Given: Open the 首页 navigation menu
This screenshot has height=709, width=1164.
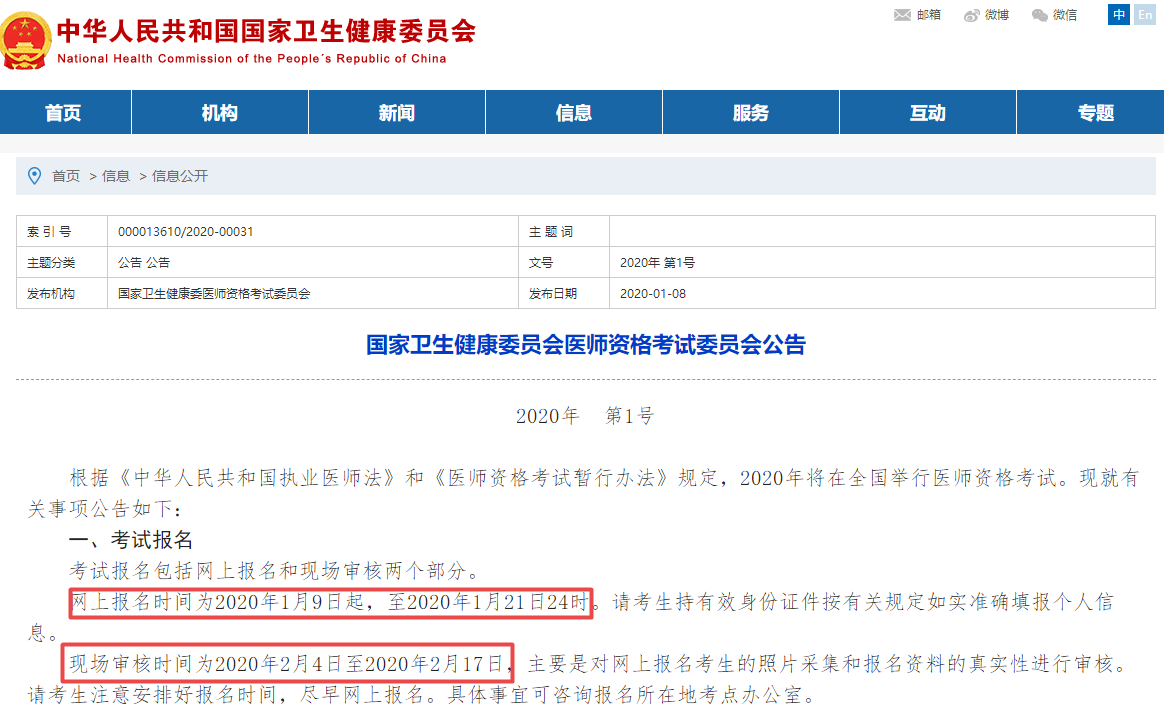Looking at the screenshot, I should pyautogui.click(x=64, y=111).
